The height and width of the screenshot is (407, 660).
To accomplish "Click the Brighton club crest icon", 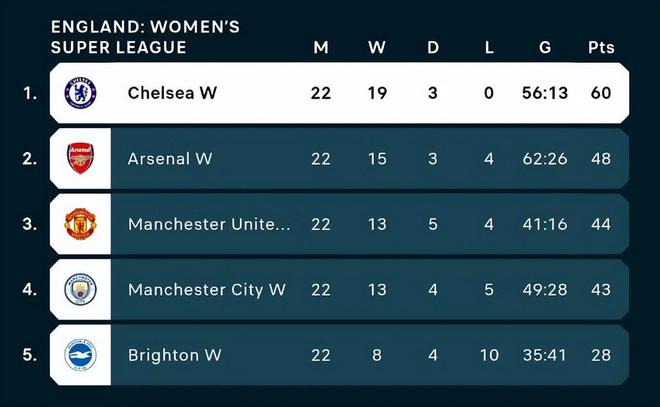I will pos(80,354).
